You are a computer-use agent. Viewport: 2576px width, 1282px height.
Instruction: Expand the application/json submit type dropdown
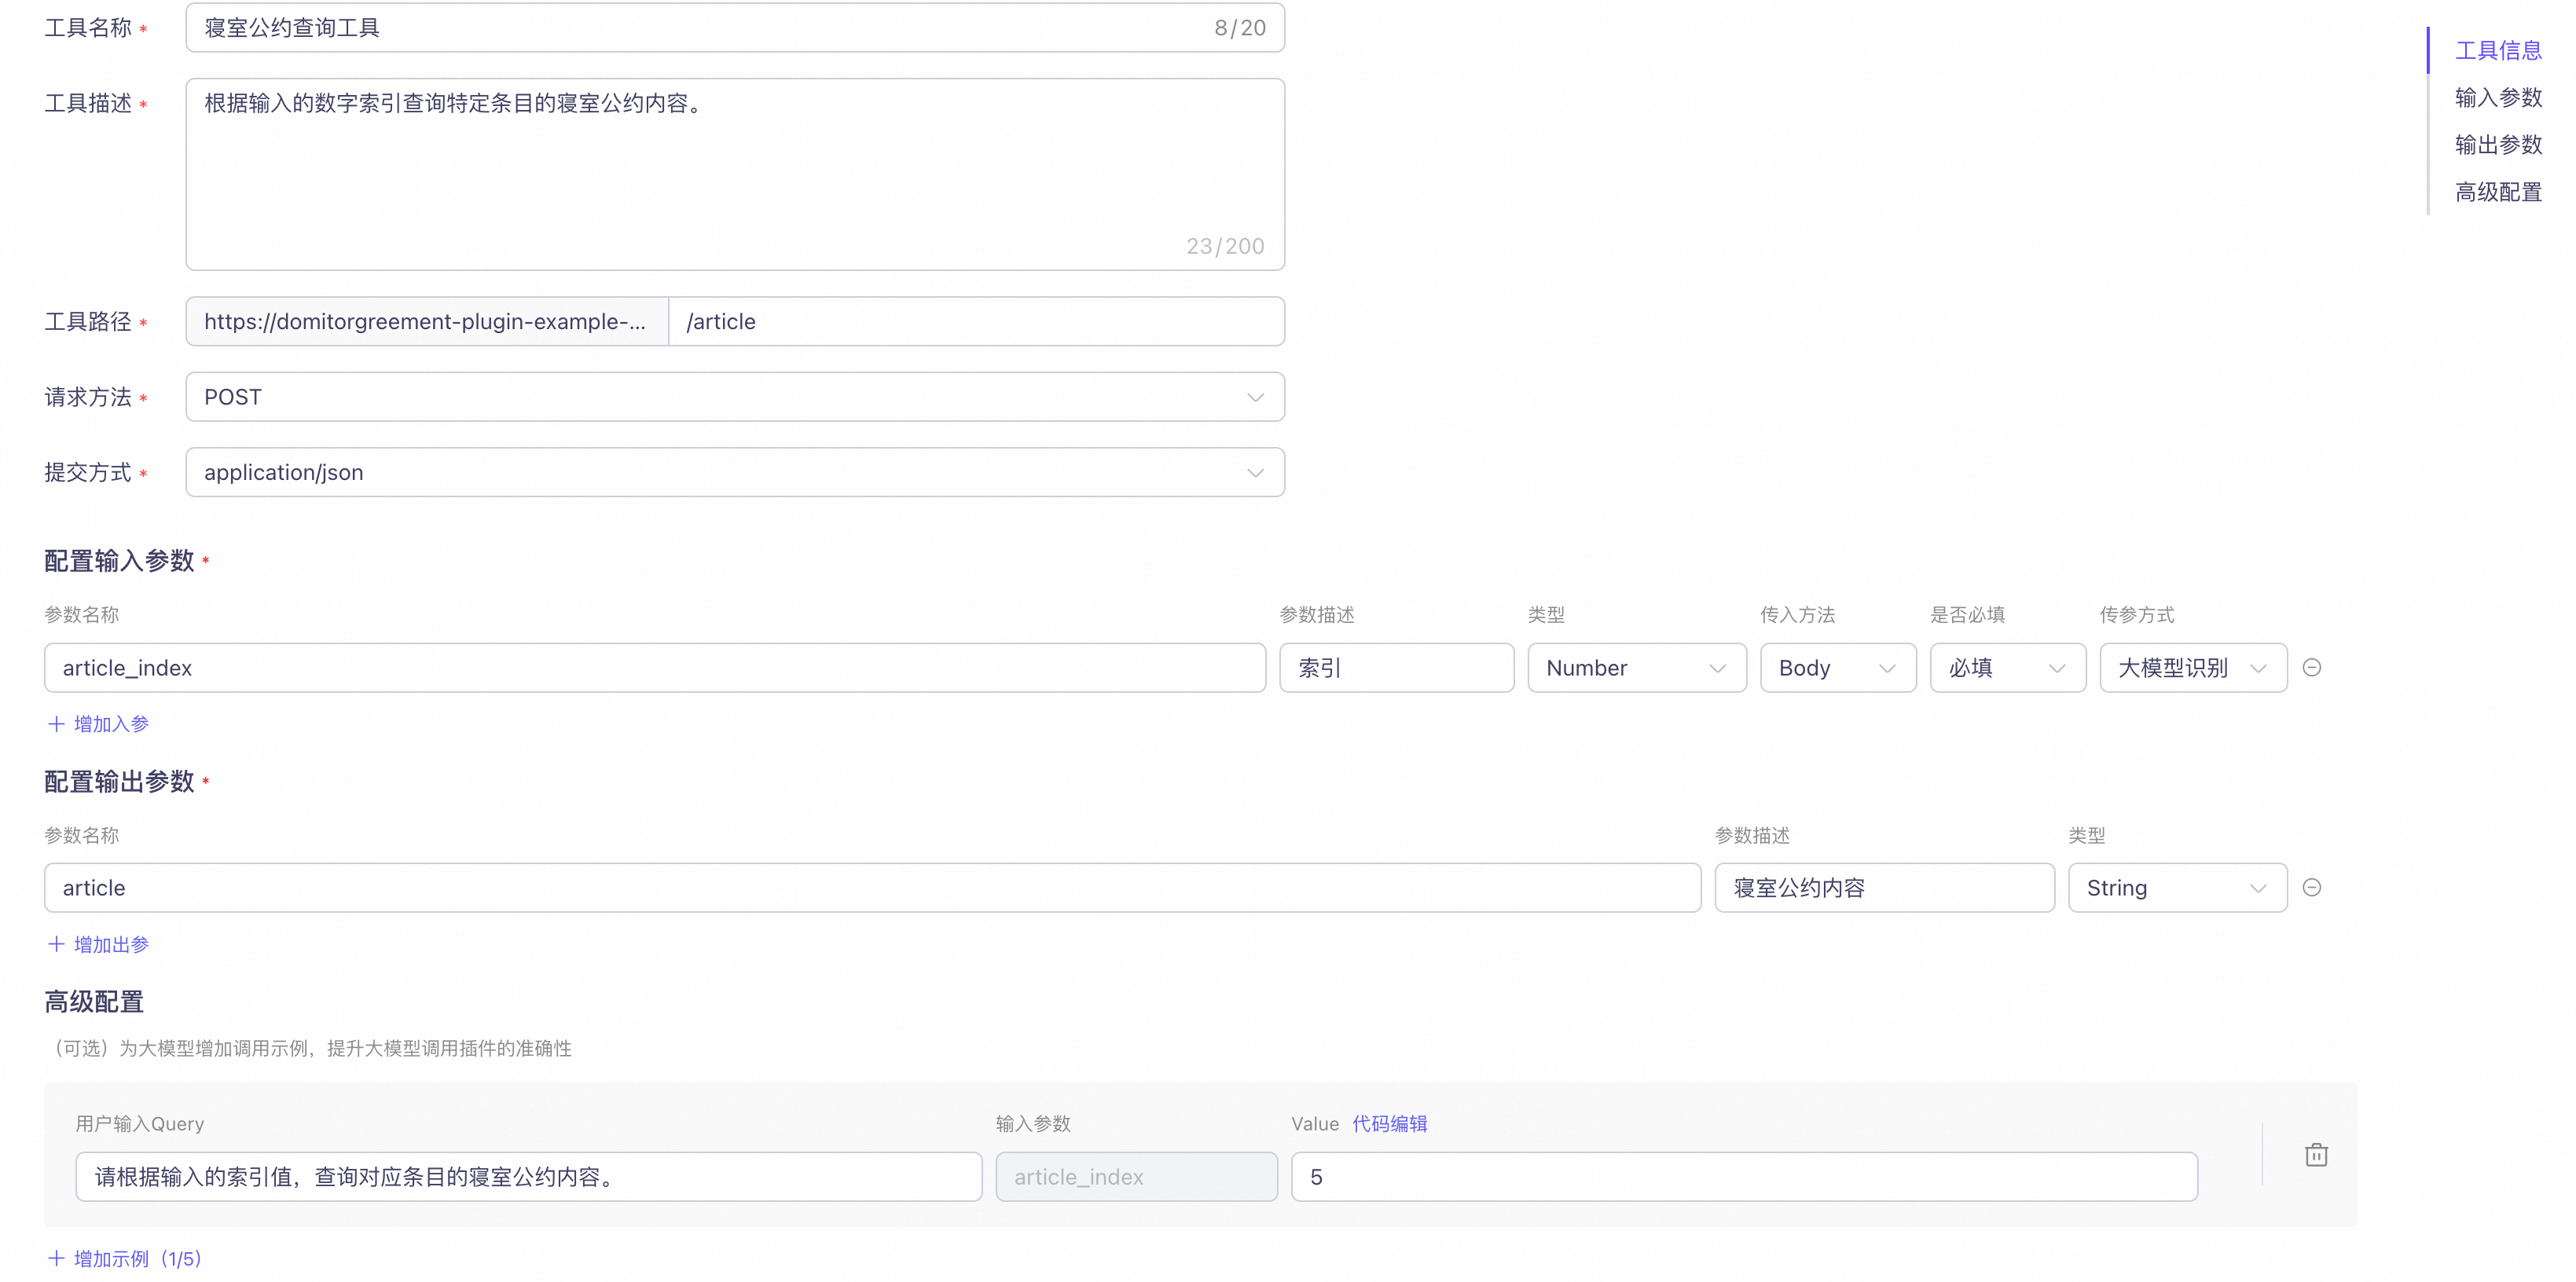click(x=734, y=472)
